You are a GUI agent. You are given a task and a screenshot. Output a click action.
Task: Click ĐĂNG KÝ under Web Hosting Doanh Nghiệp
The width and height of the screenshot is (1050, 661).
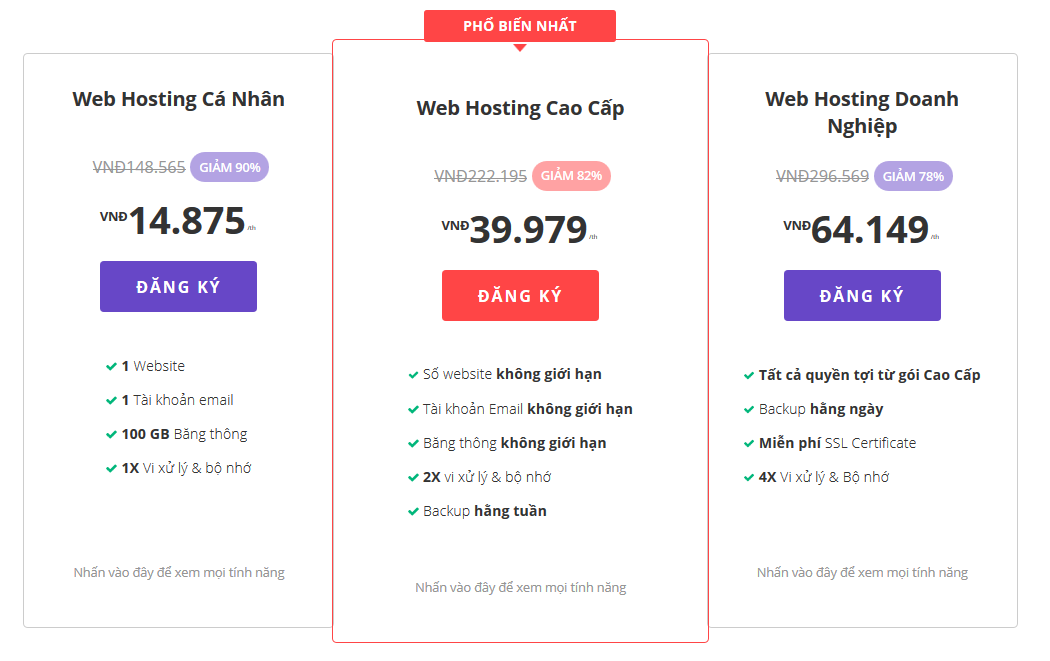click(x=862, y=296)
